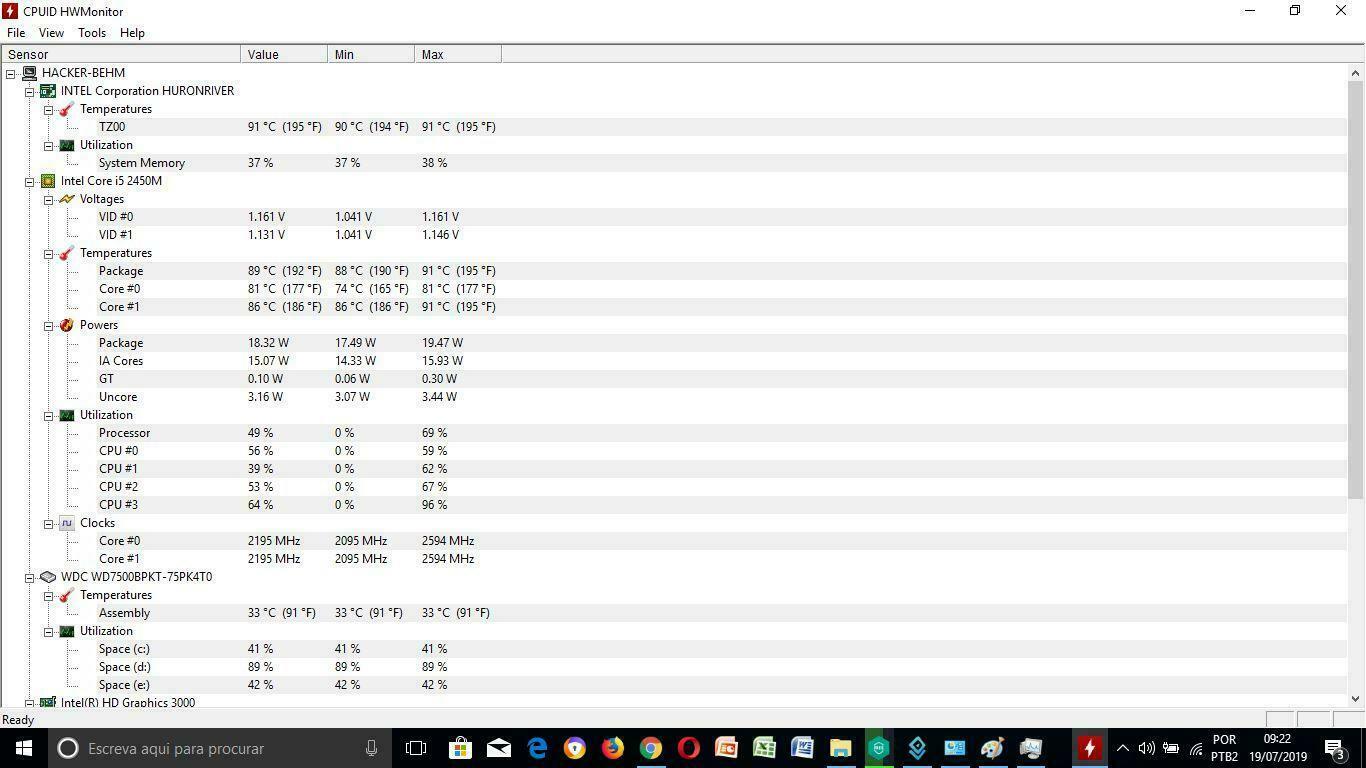Click the WDC WD7500BPKT hard drive icon

coord(48,577)
